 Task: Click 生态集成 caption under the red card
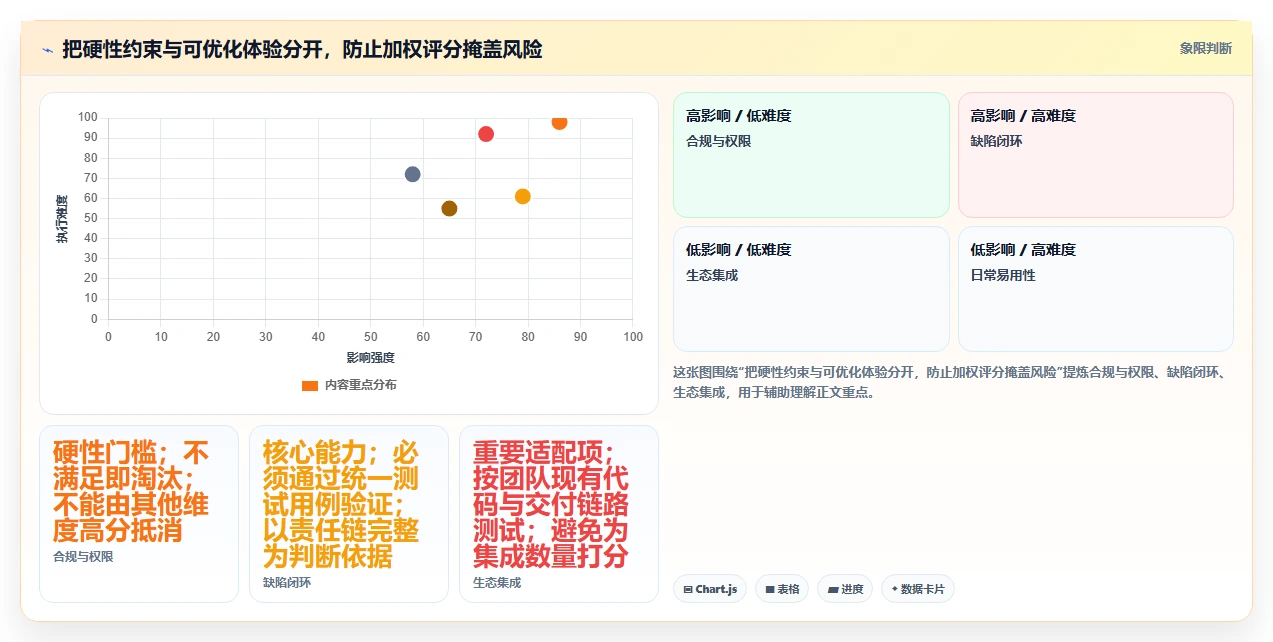[497, 582]
